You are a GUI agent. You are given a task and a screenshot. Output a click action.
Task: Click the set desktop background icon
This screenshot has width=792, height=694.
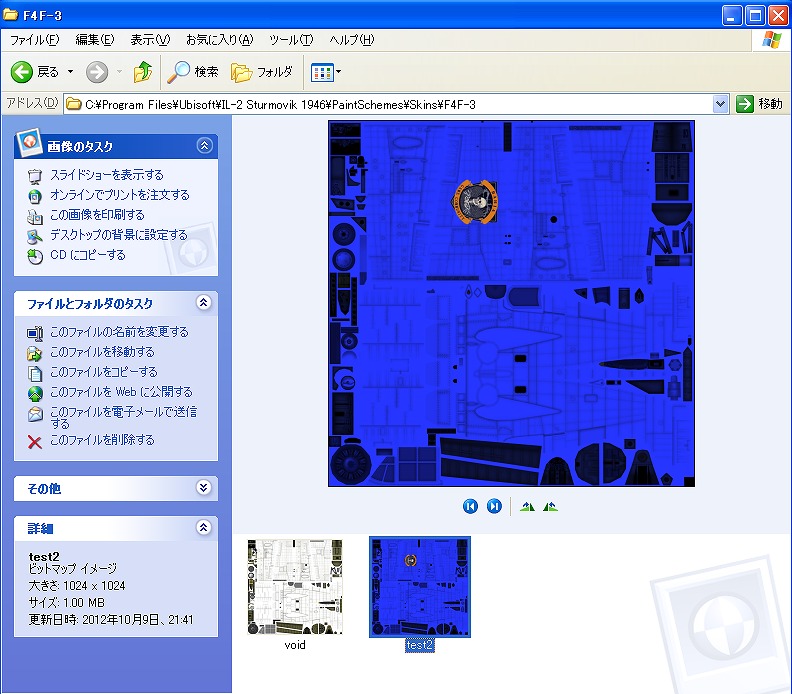(34, 236)
